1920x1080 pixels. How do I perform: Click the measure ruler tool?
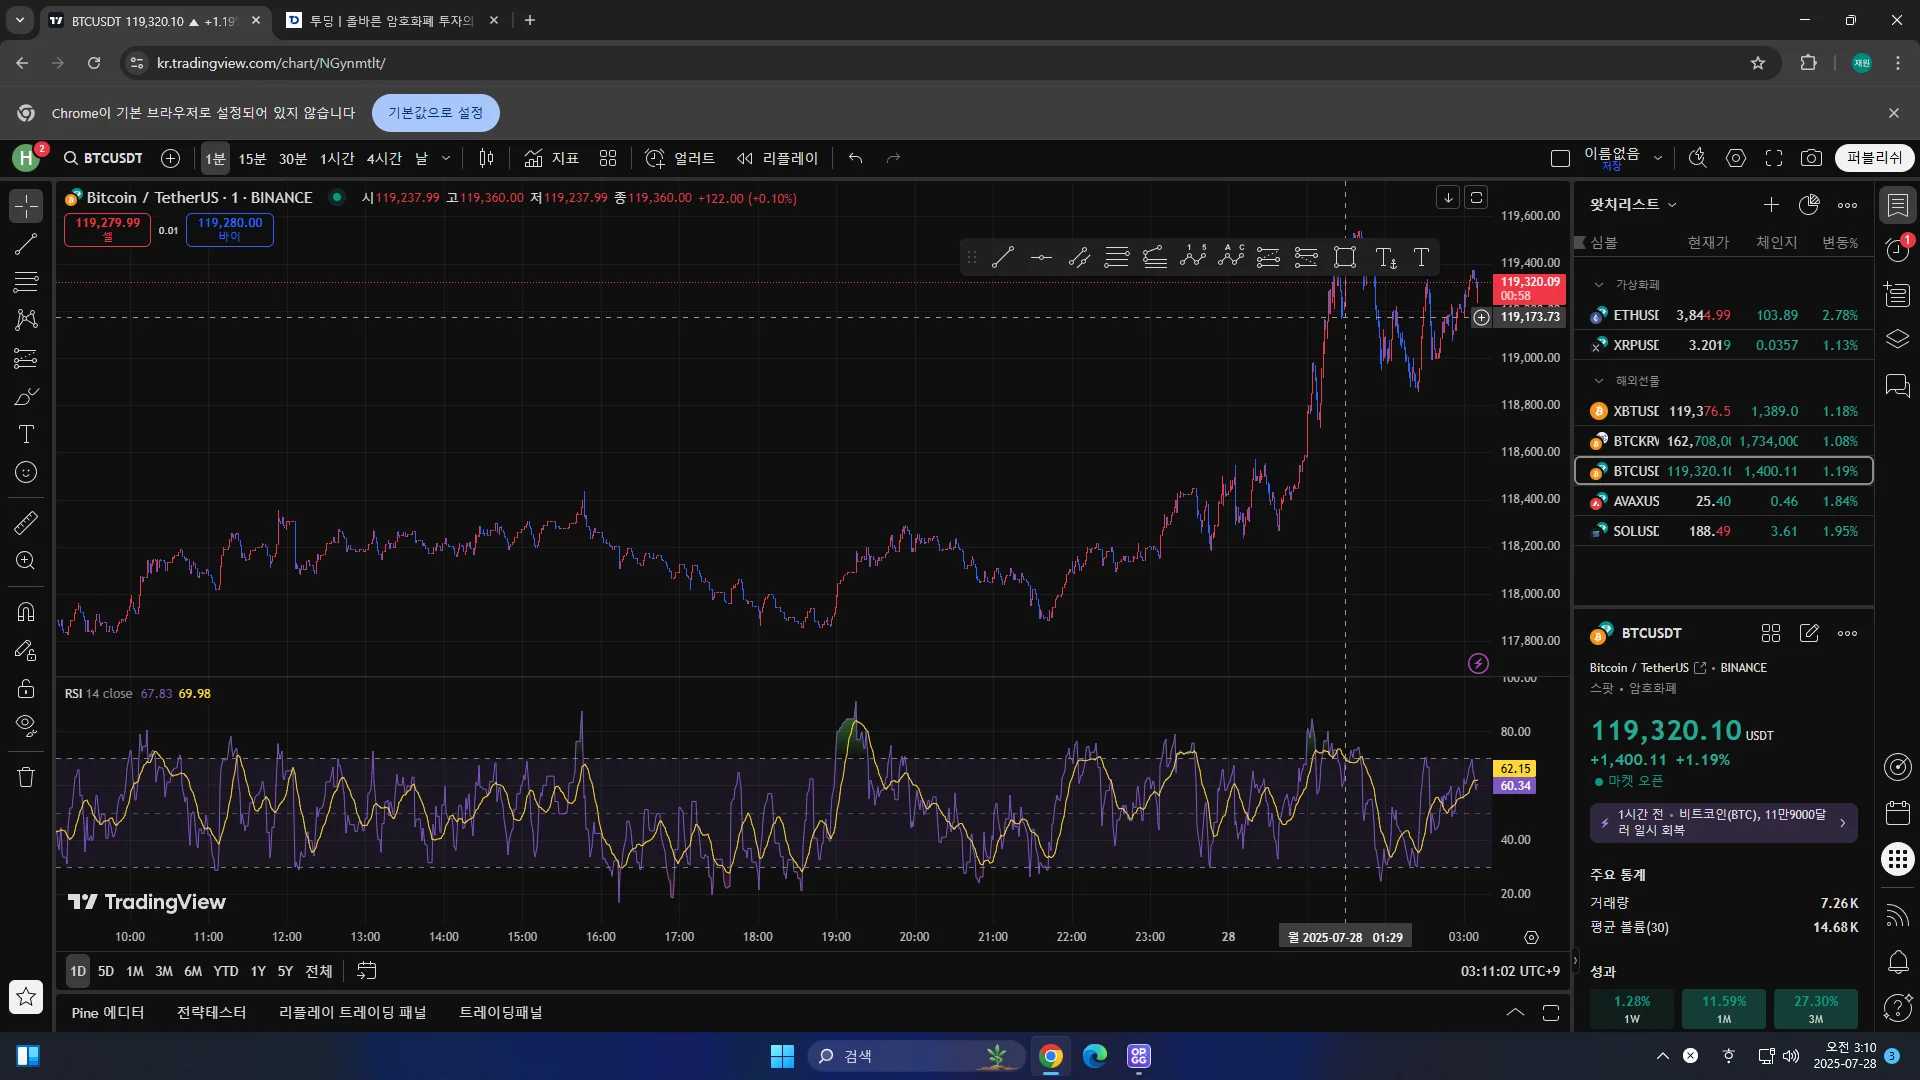point(26,522)
